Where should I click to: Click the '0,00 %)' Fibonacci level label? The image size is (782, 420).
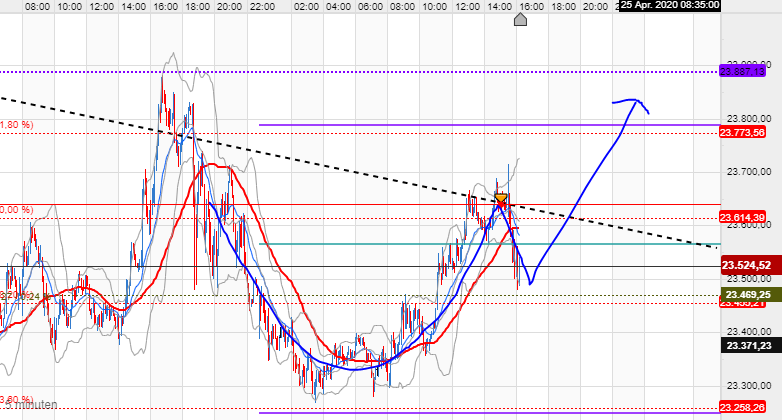pos(16,210)
